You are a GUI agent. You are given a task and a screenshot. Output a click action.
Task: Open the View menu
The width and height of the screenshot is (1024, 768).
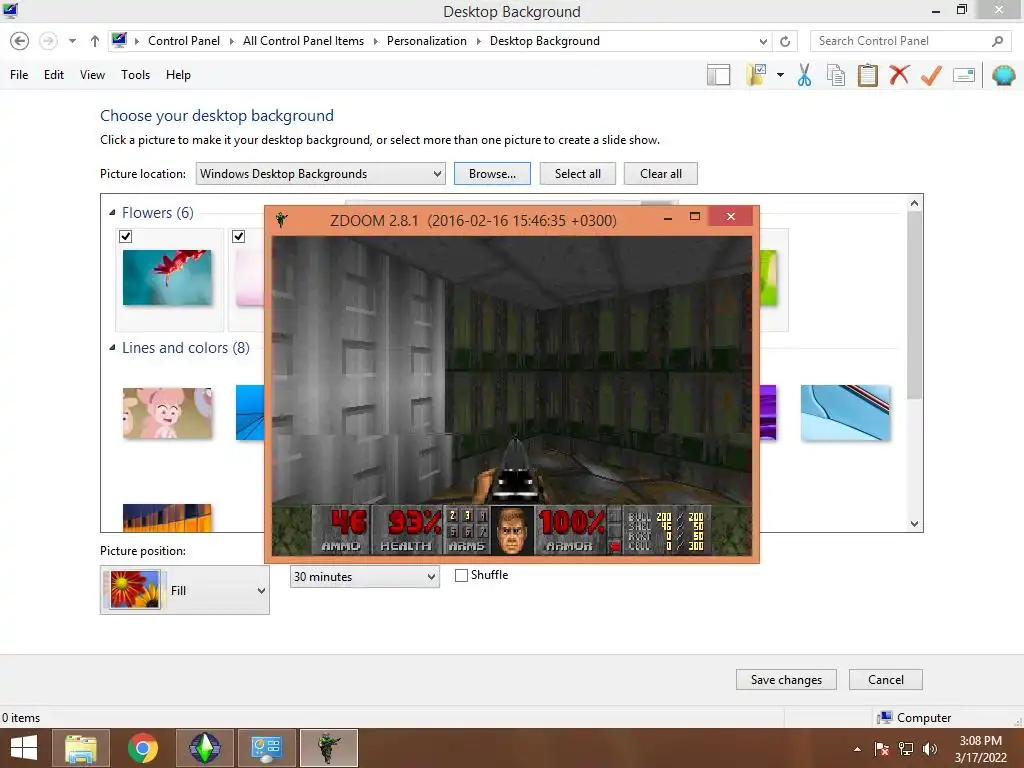pos(92,75)
